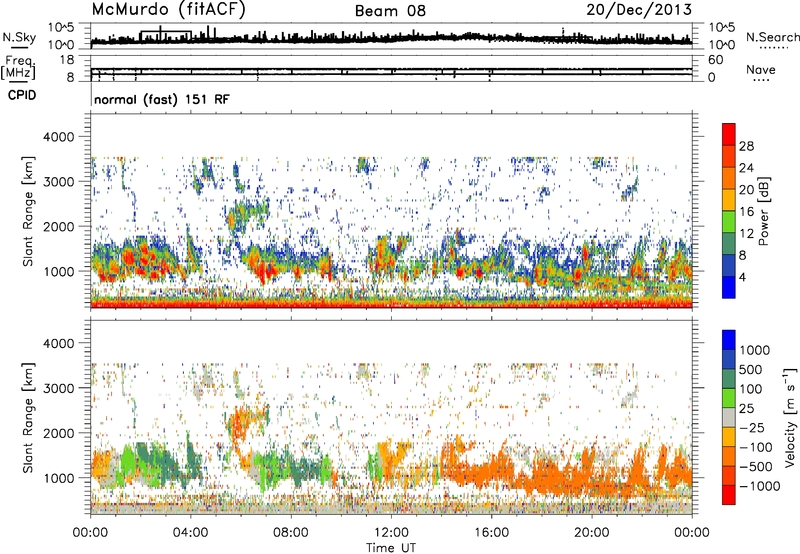Click the red ground scatter band at bottom of power panel

391,304
